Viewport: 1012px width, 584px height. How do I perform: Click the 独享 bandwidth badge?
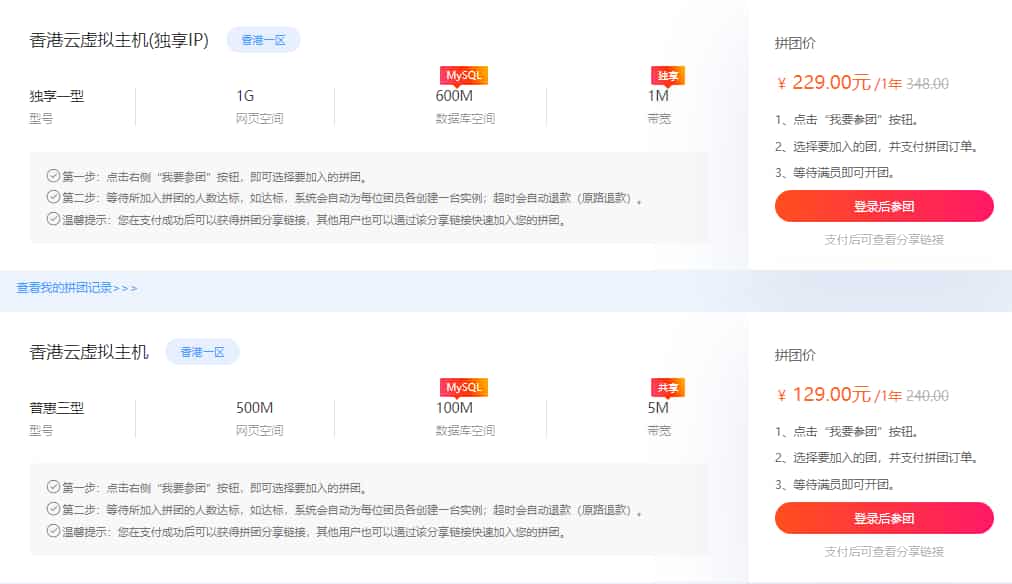click(666, 74)
